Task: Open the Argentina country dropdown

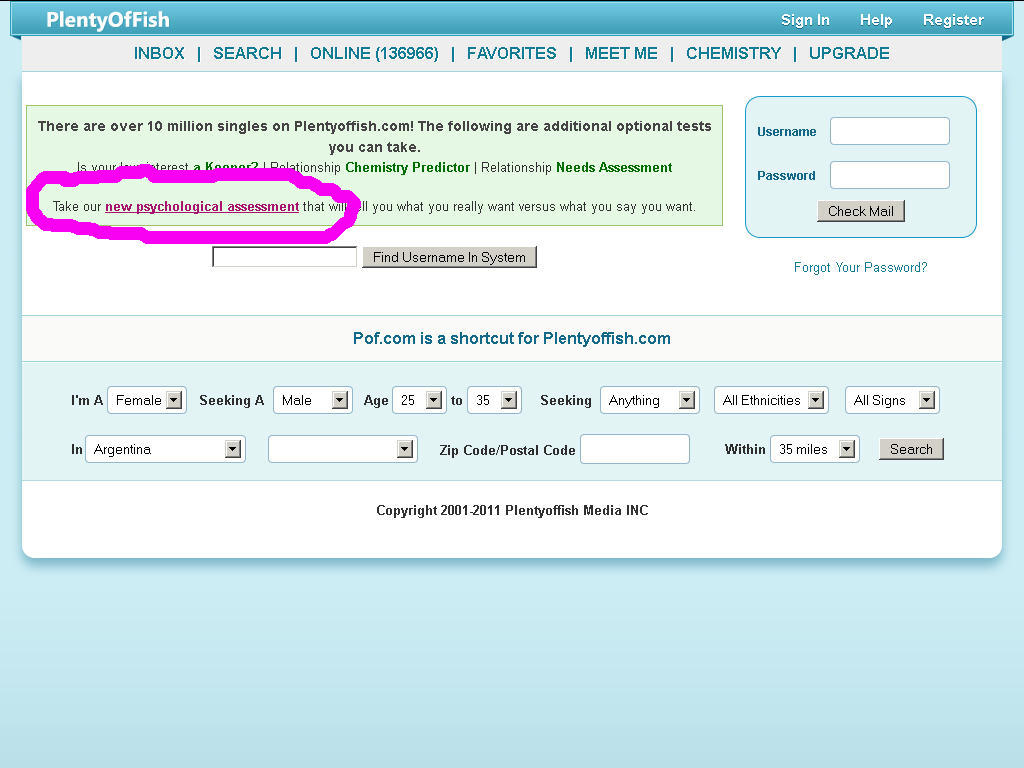Action: pos(165,449)
